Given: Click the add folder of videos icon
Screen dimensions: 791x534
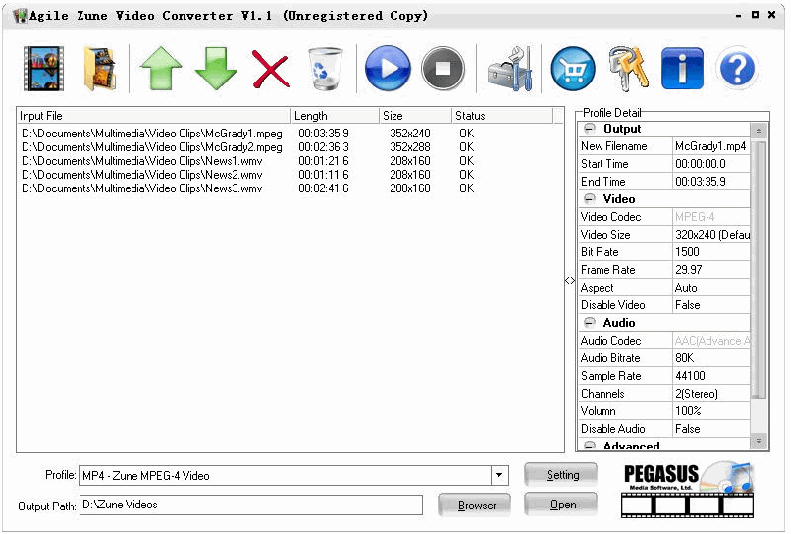Looking at the screenshot, I should [x=100, y=68].
